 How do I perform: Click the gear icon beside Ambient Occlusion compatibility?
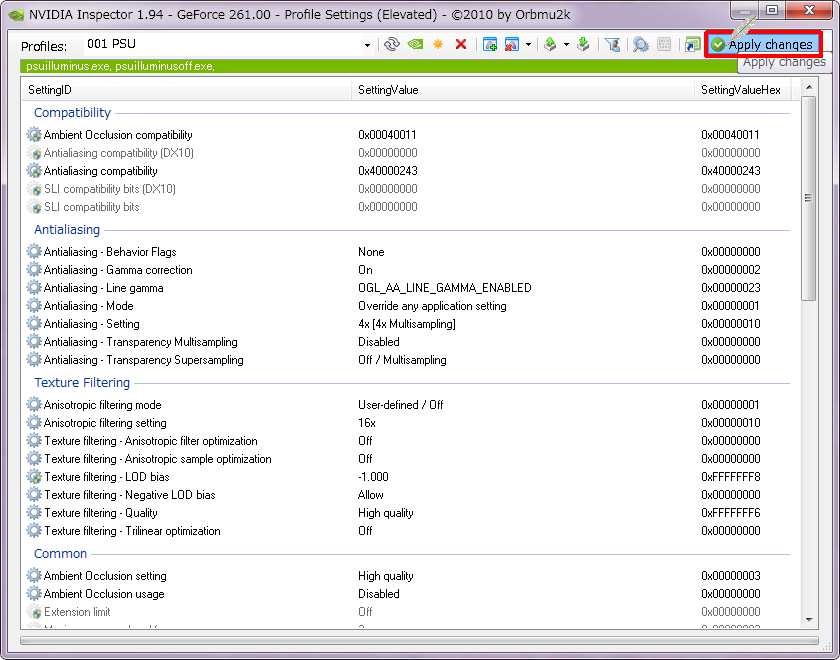34,134
